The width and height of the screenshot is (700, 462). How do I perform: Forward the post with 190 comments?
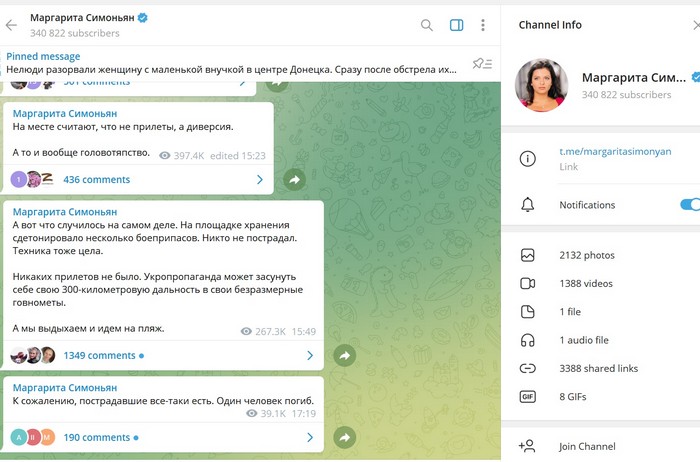344,437
